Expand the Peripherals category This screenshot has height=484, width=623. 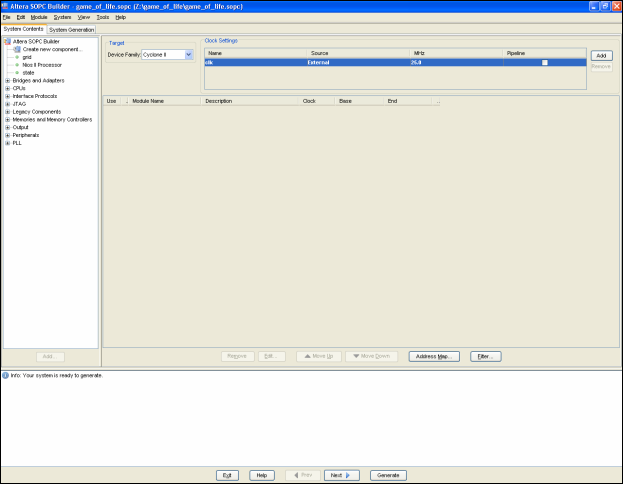click(x=8, y=135)
